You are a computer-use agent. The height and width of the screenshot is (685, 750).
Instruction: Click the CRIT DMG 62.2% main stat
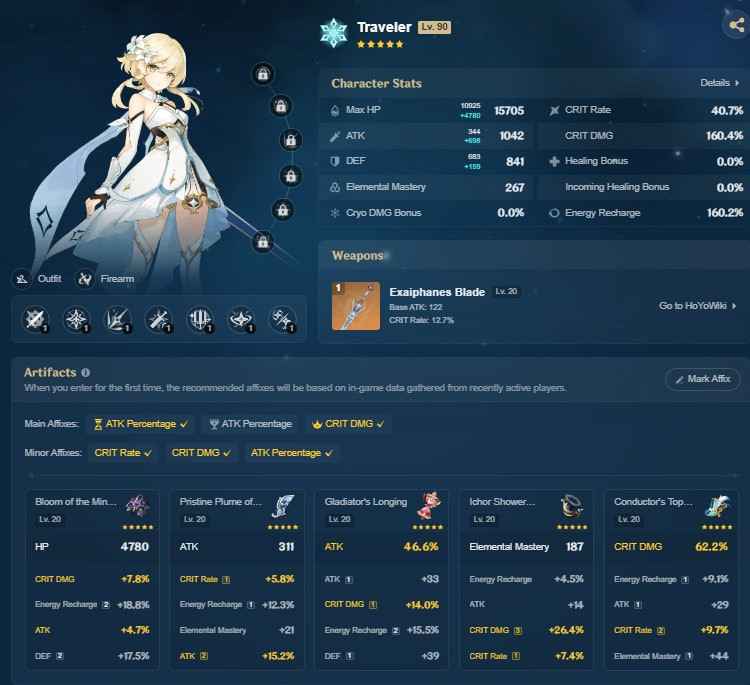point(671,547)
